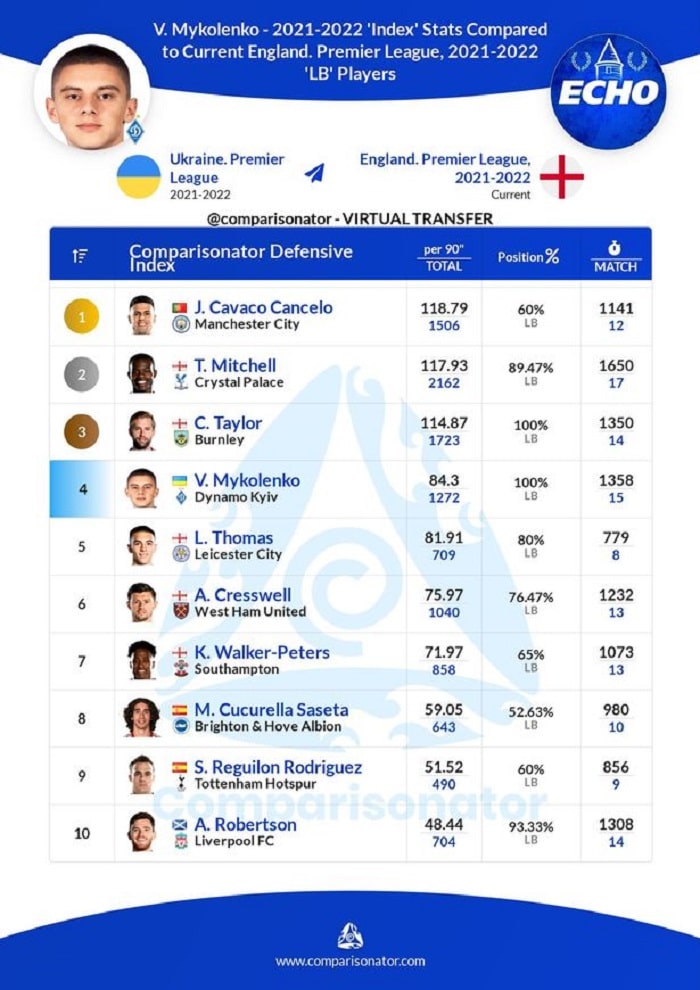Click the silver rank 2 medal

pyautogui.click(x=82, y=375)
